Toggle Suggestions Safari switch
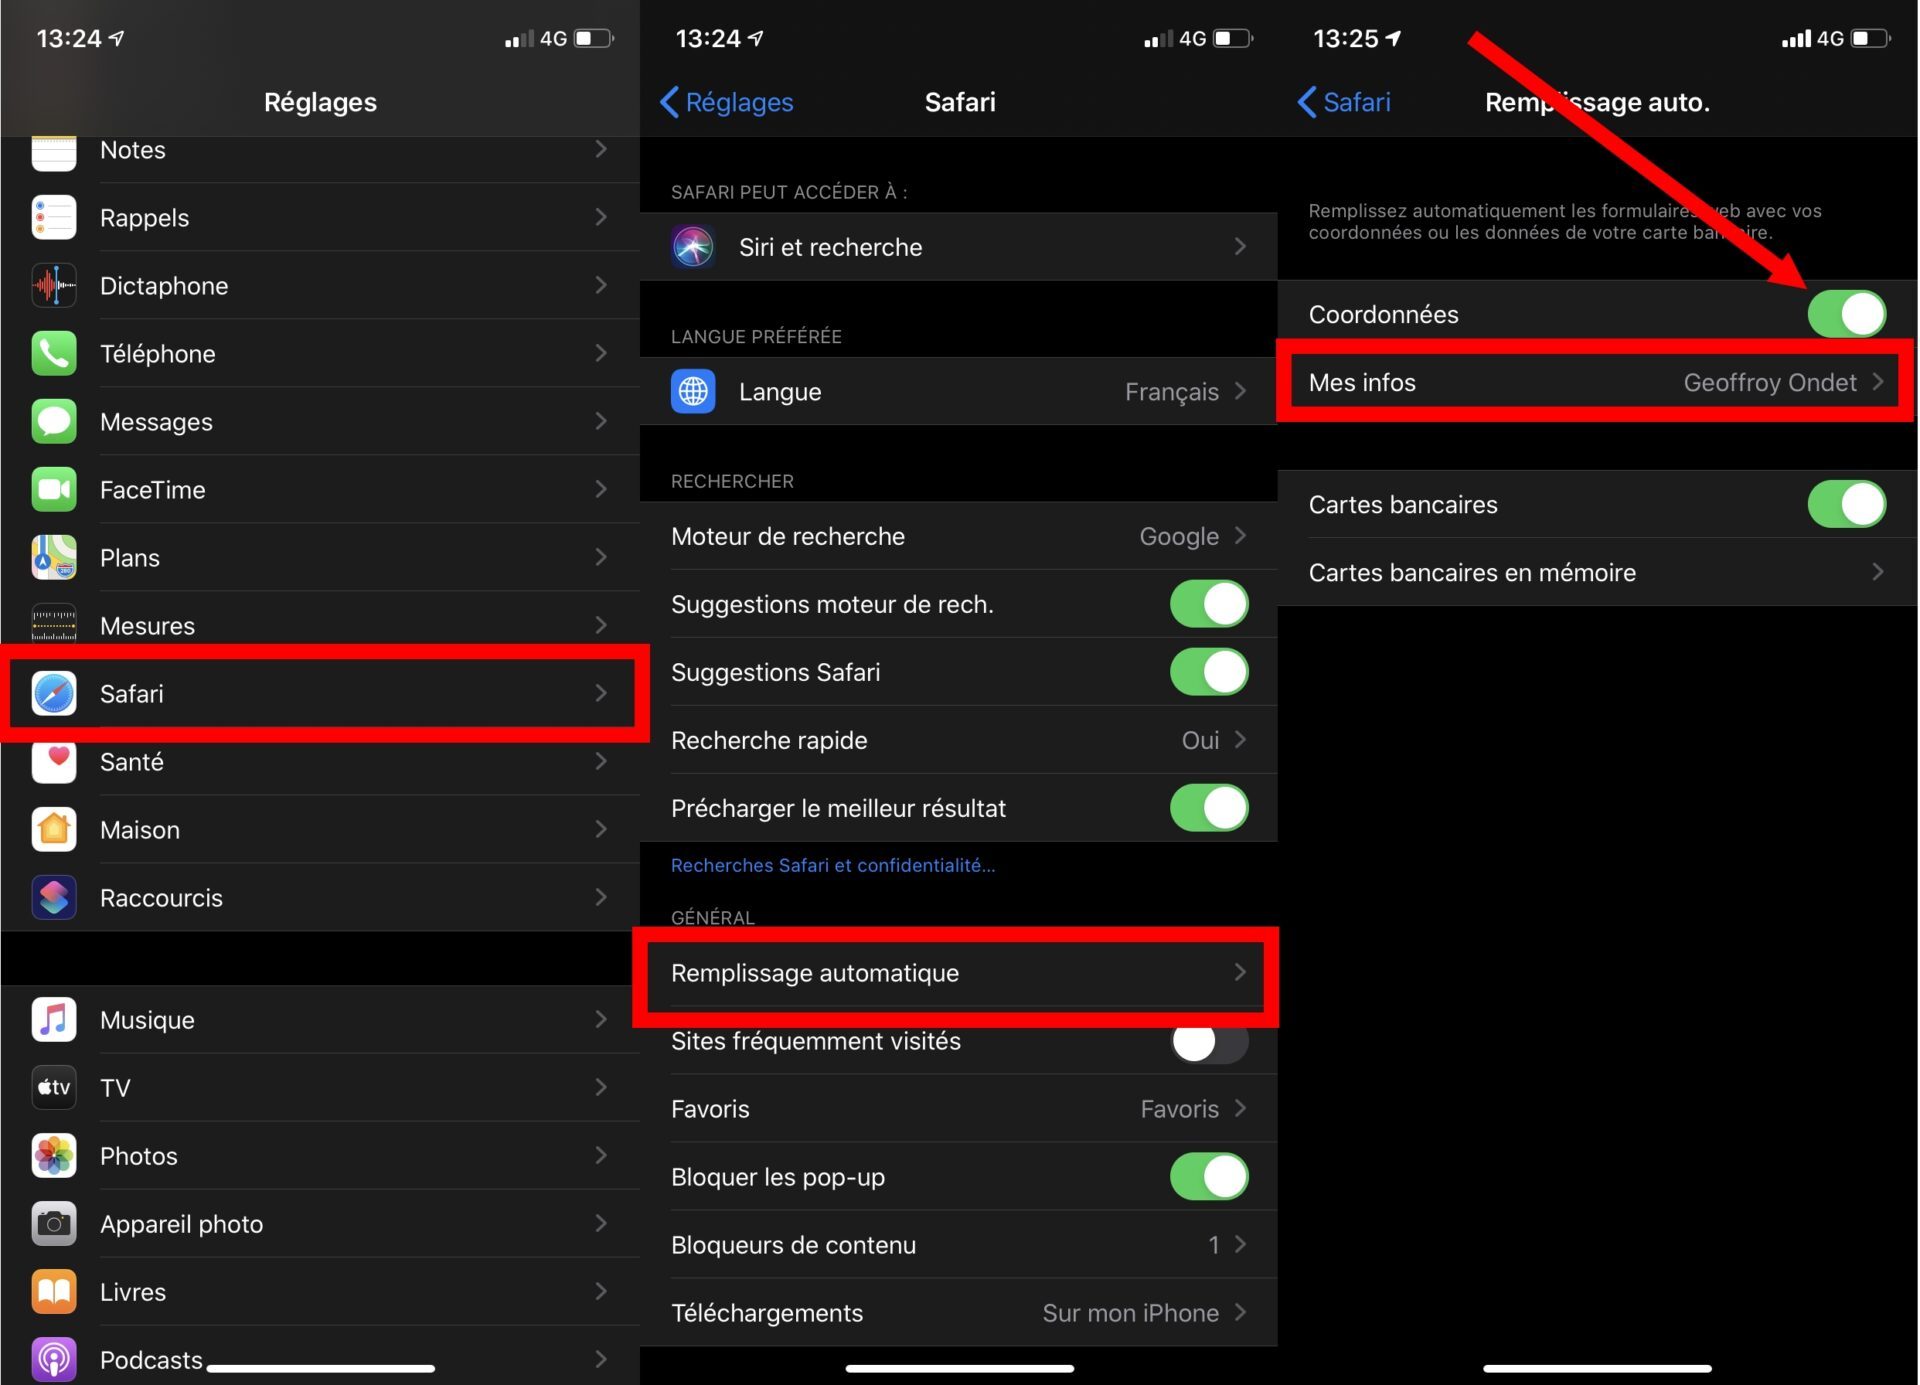Screen dimensions: 1920x1385 [x=1209, y=672]
